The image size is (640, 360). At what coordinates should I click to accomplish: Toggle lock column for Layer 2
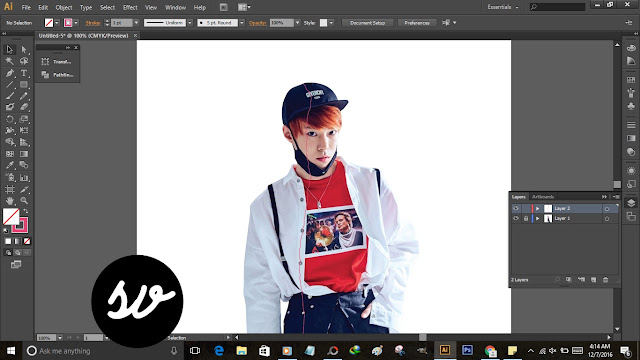point(526,208)
